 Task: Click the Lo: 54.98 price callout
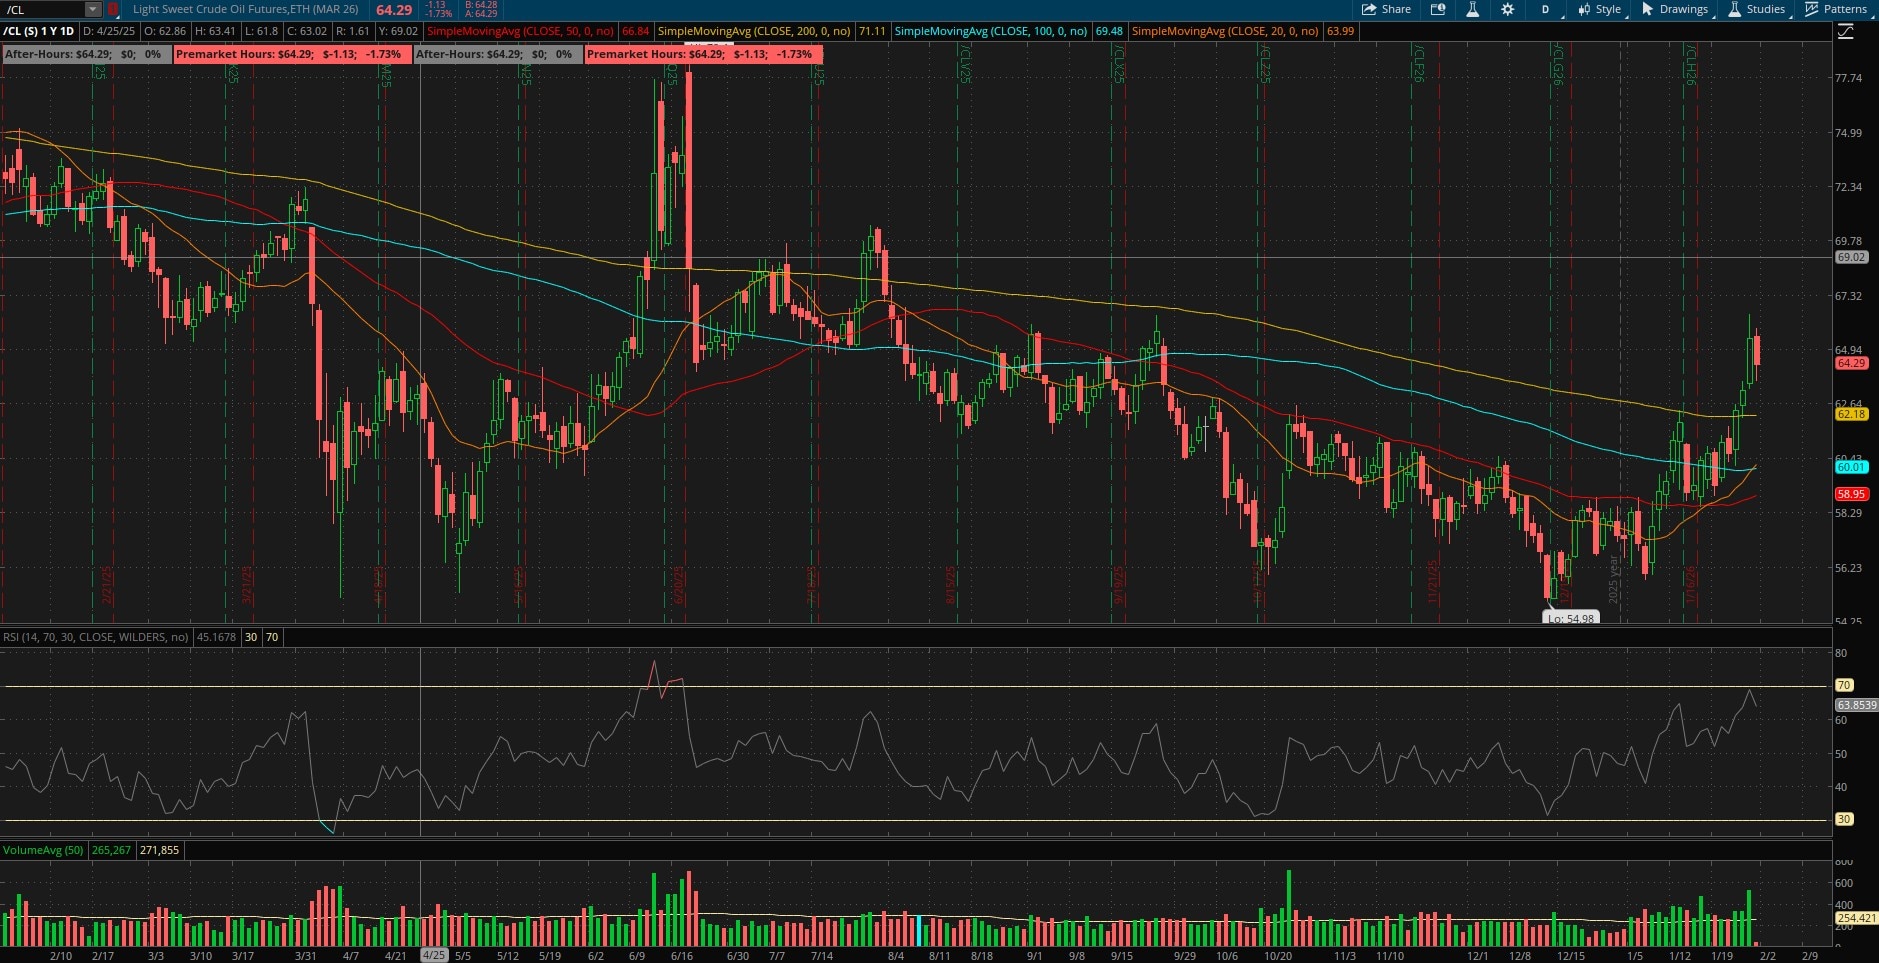click(1569, 618)
